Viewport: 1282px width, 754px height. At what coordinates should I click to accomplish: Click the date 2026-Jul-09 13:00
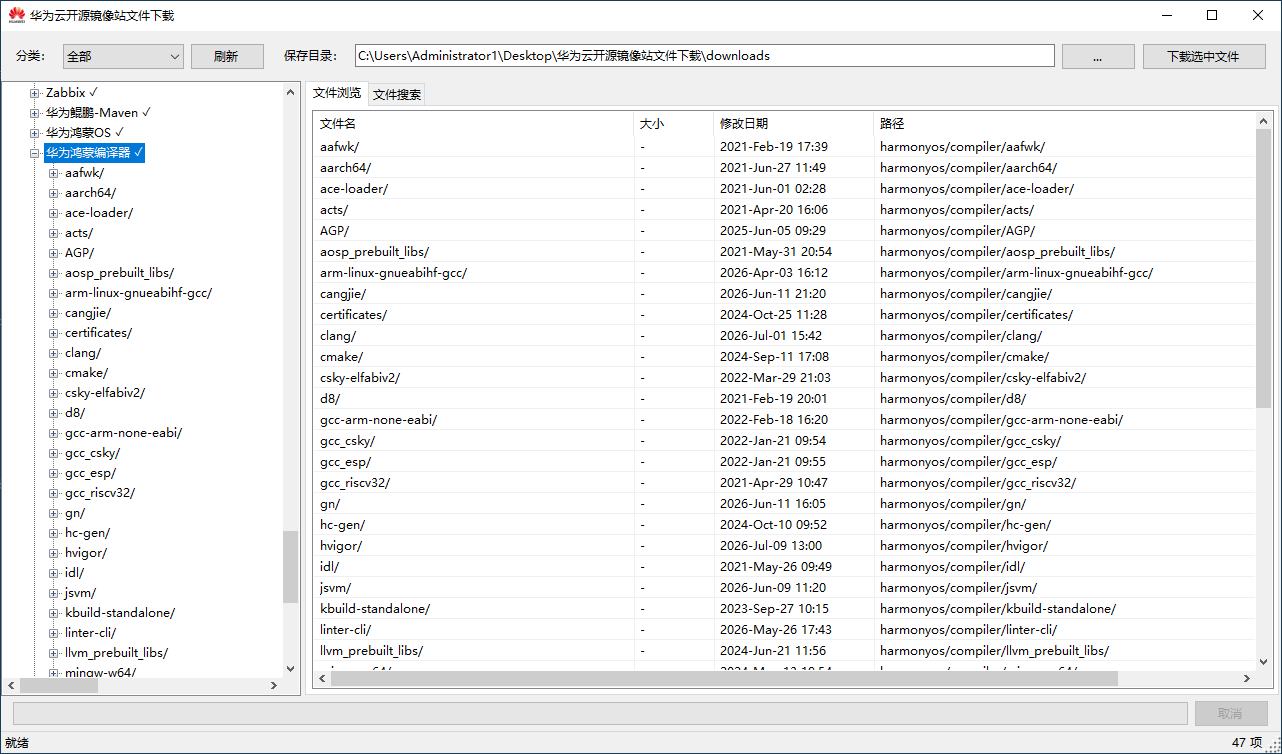pos(771,545)
